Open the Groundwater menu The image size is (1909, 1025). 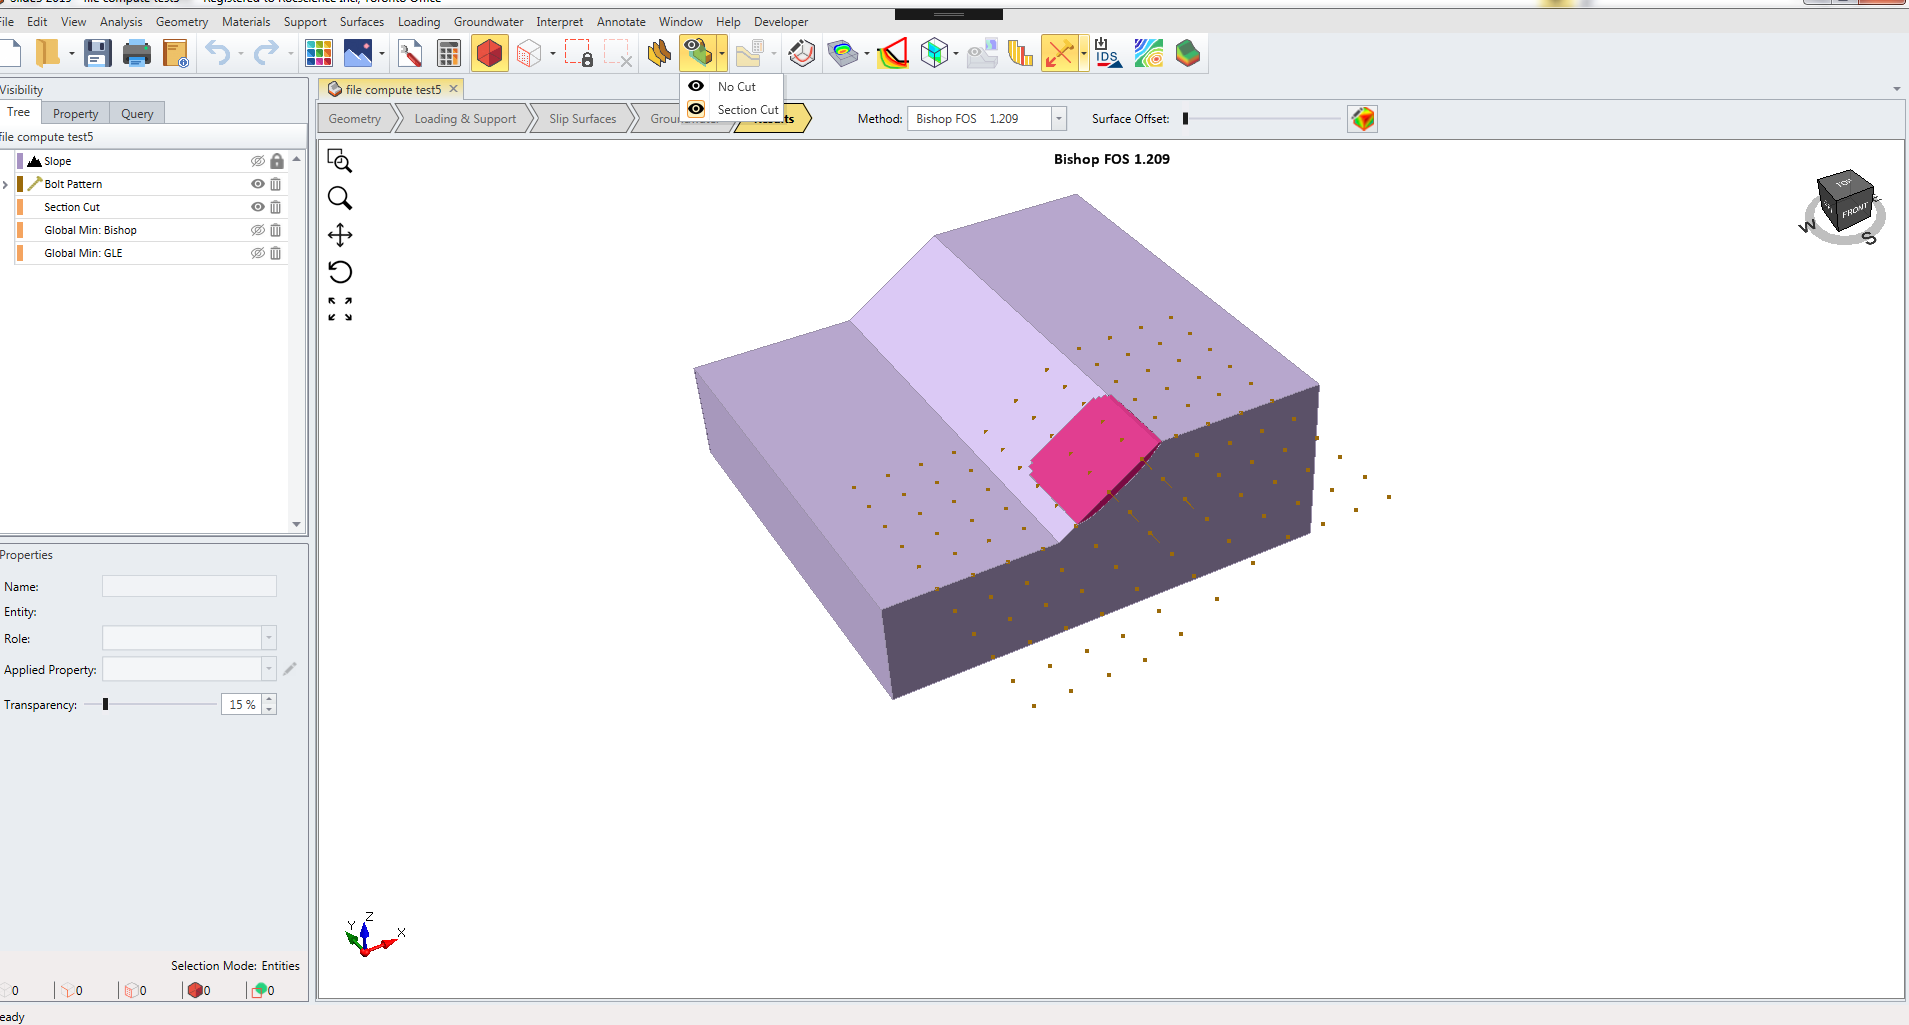click(x=488, y=21)
